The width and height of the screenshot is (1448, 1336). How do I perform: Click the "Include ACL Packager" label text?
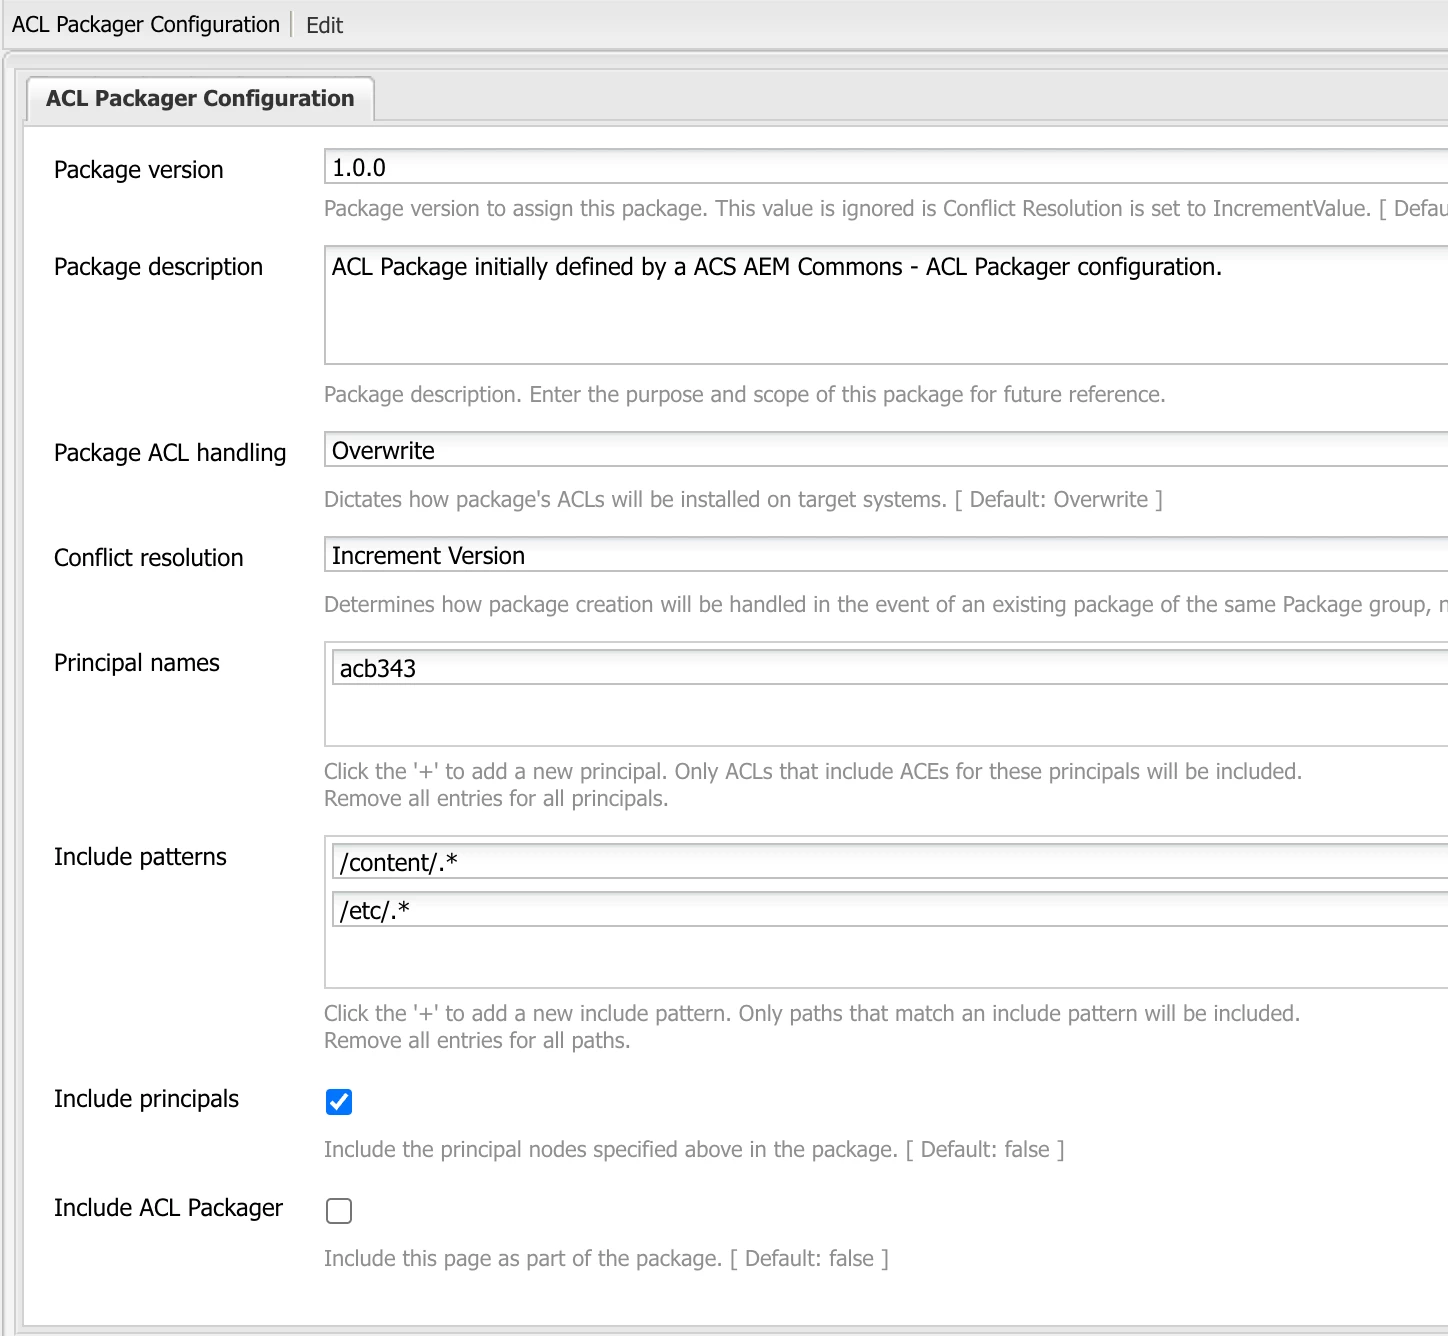(168, 1208)
